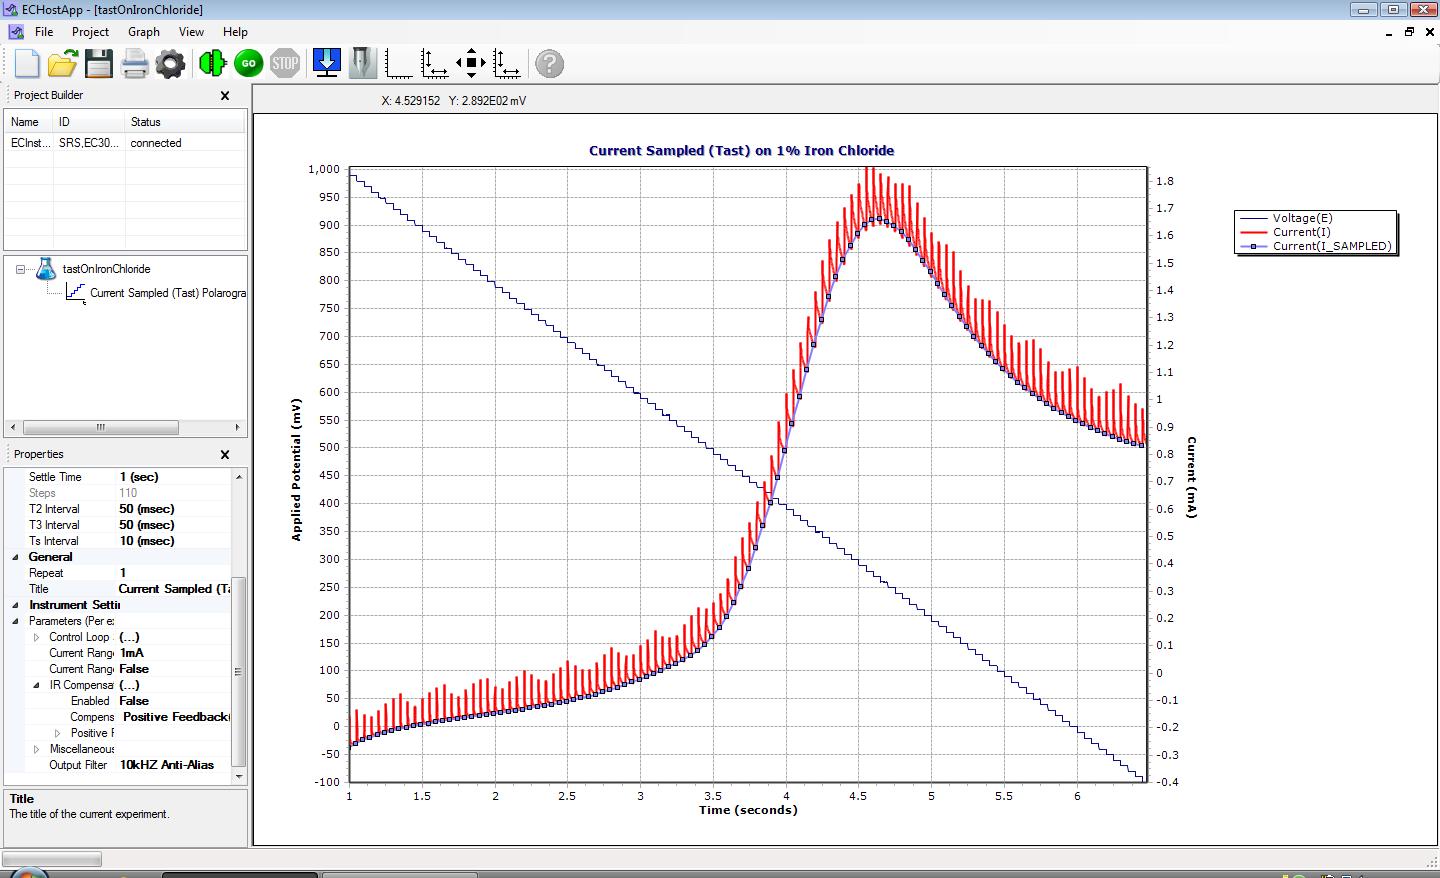Print the graph using printer icon

tap(134, 65)
